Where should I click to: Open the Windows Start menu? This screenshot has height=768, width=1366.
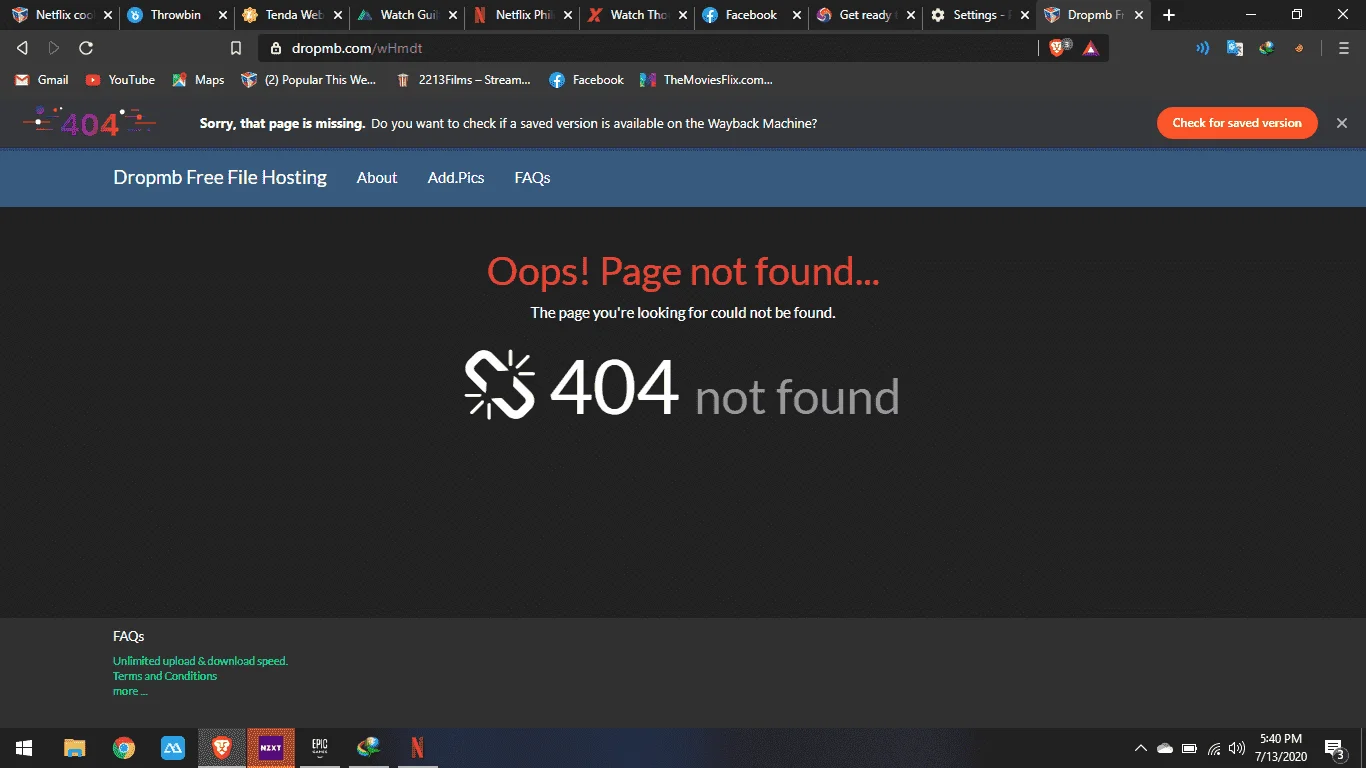pos(24,748)
